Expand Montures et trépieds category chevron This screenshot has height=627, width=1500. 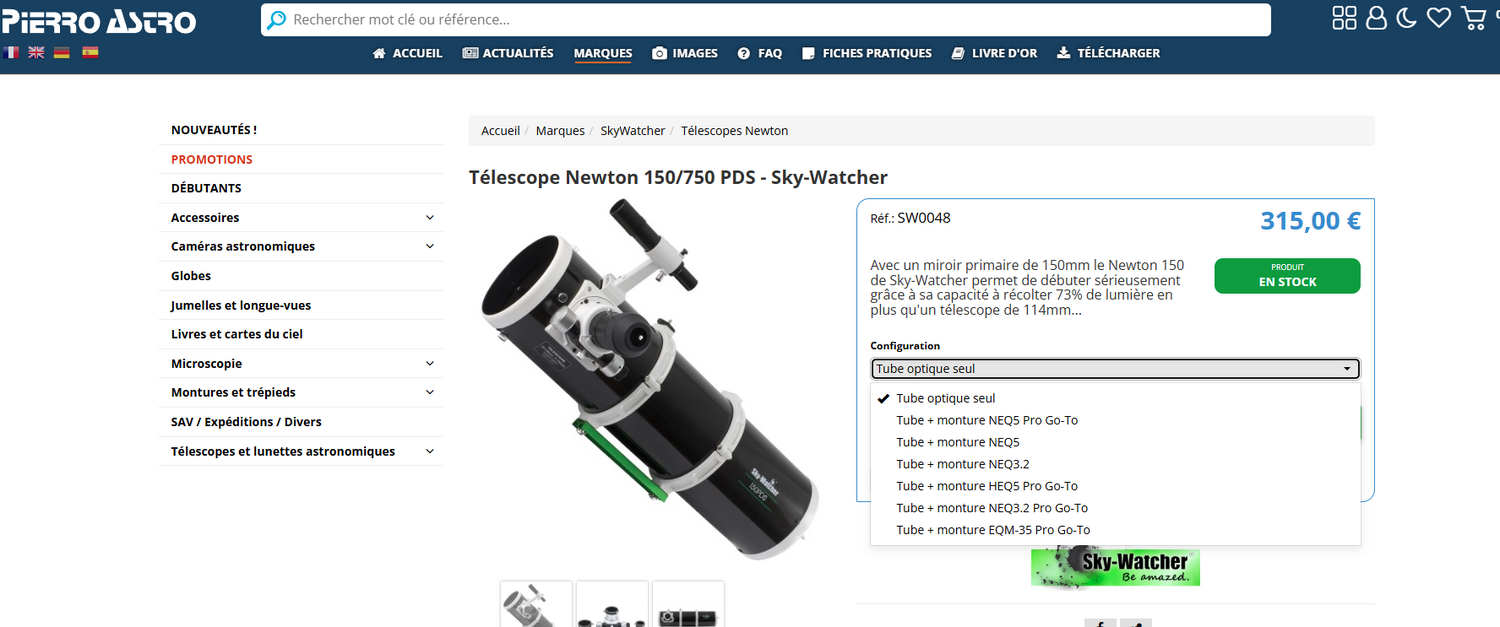(430, 392)
